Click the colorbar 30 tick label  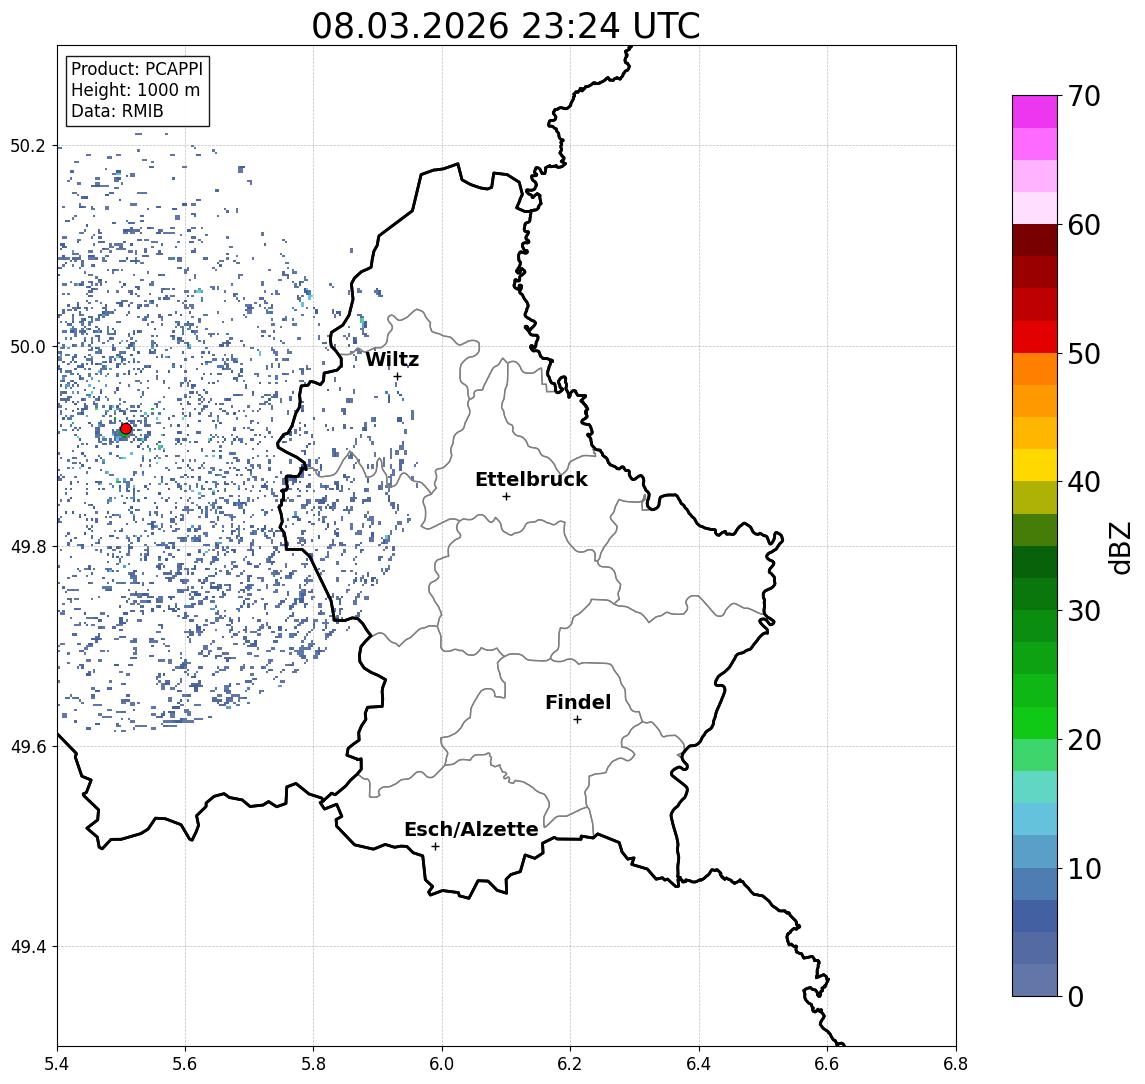(x=1084, y=611)
